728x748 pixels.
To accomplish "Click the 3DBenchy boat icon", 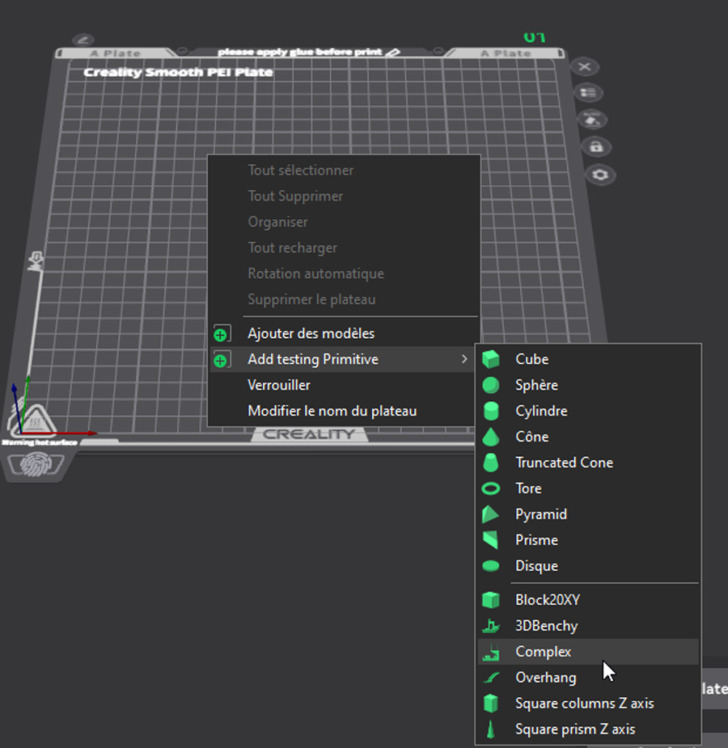I will pyautogui.click(x=490, y=626).
